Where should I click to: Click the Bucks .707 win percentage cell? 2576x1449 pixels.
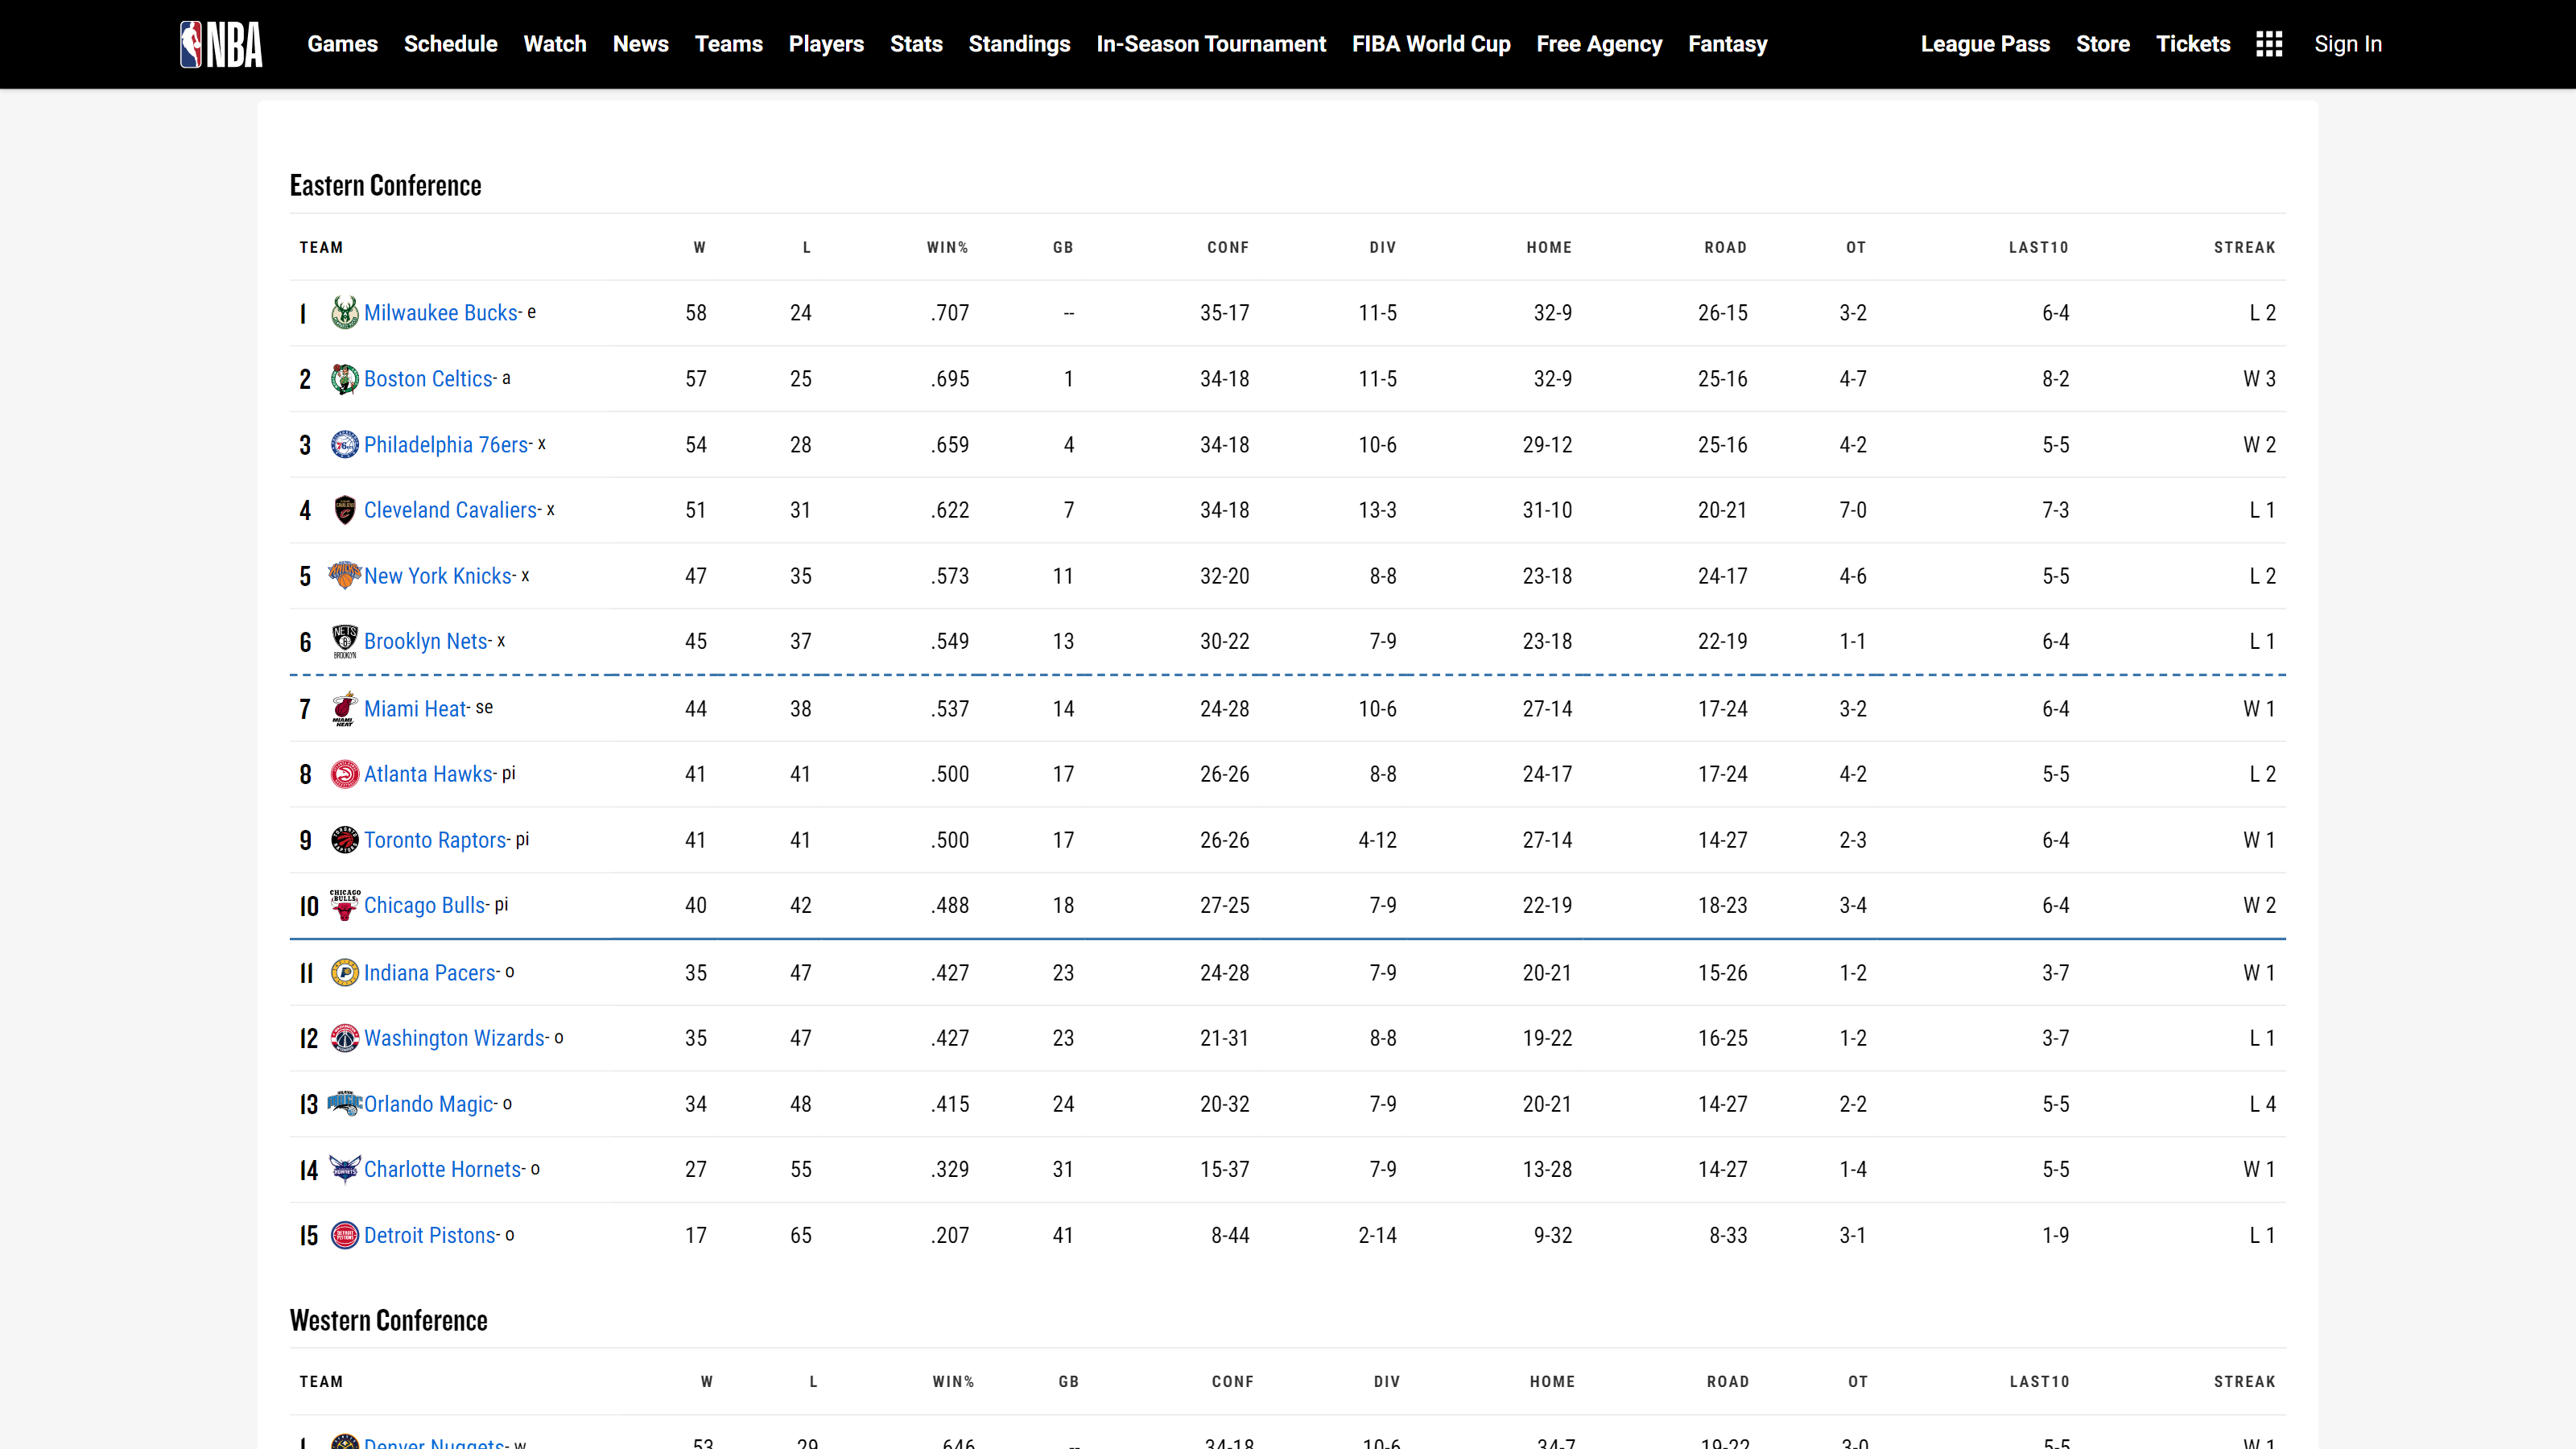(x=950, y=313)
